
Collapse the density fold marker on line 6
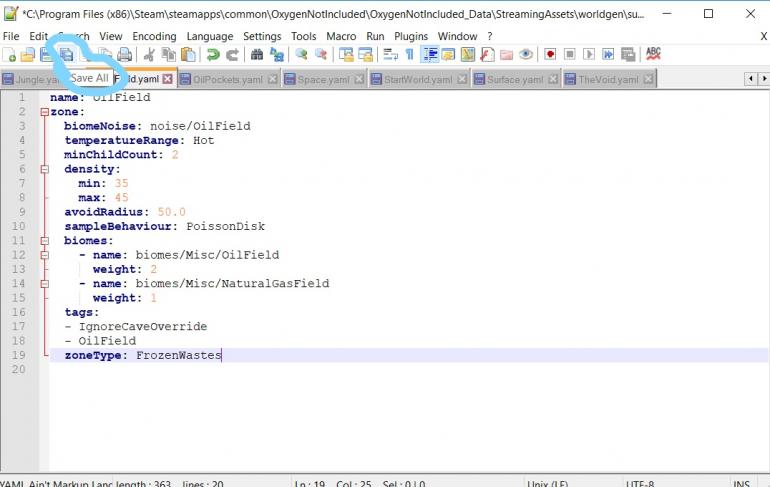tap(43, 170)
